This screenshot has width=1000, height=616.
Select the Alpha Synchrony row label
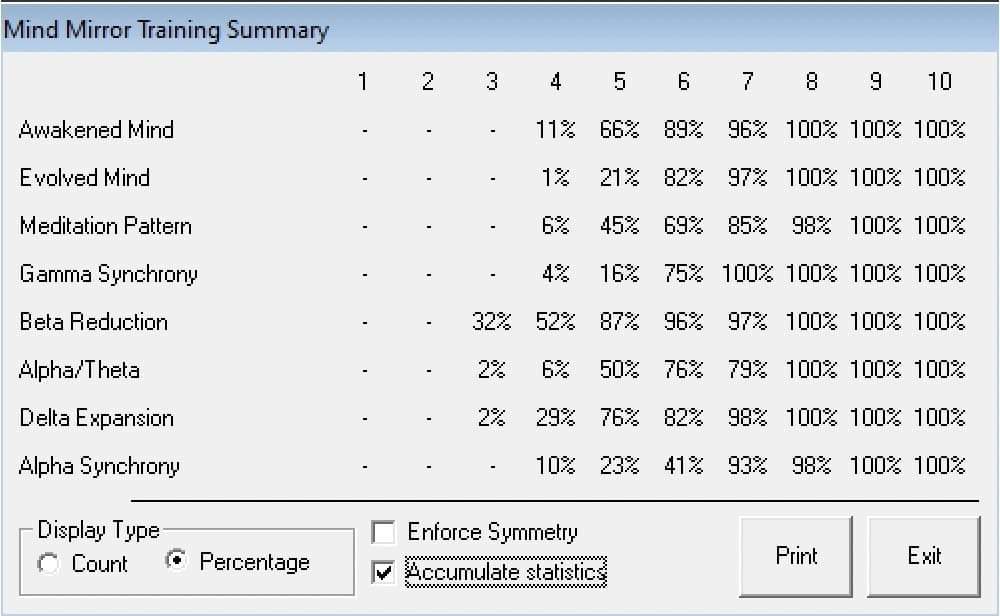99,466
